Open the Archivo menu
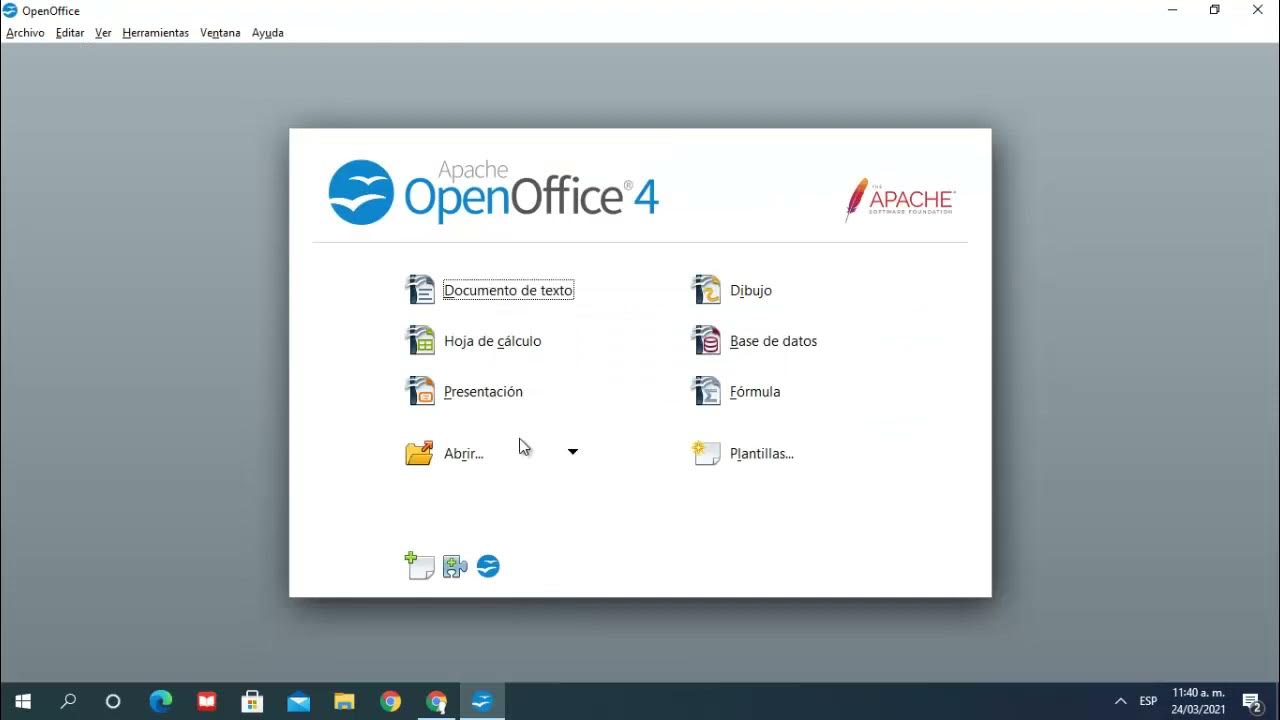 tap(25, 33)
